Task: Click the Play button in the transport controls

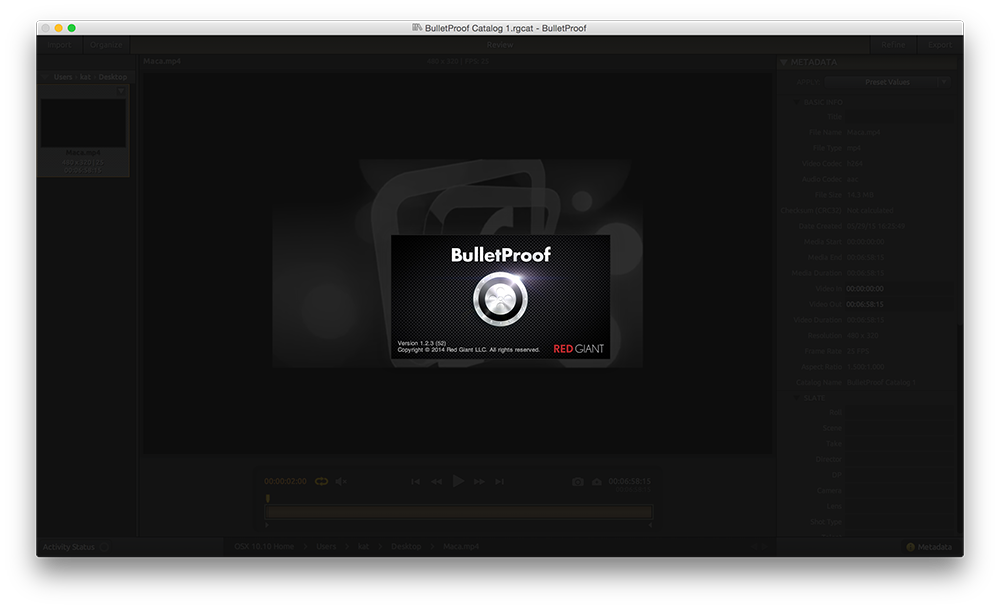Action: (458, 481)
